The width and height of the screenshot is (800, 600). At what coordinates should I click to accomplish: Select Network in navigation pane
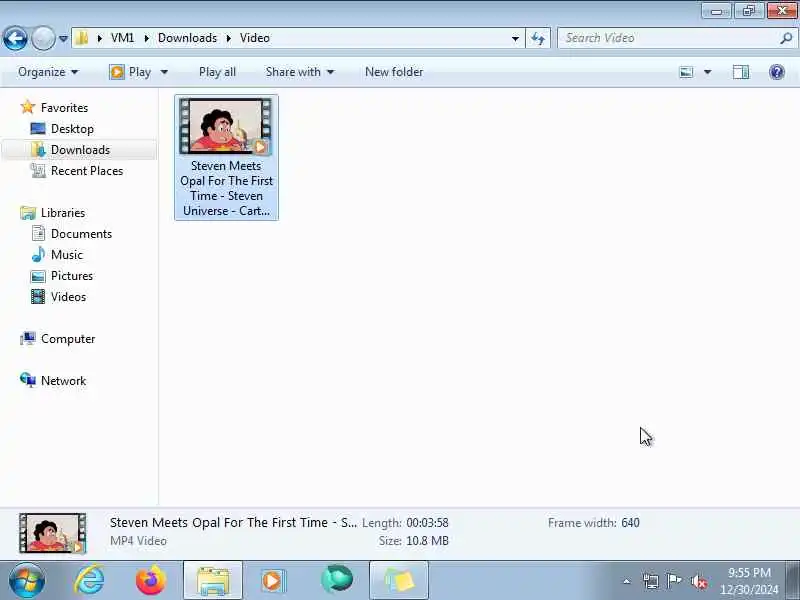click(63, 381)
